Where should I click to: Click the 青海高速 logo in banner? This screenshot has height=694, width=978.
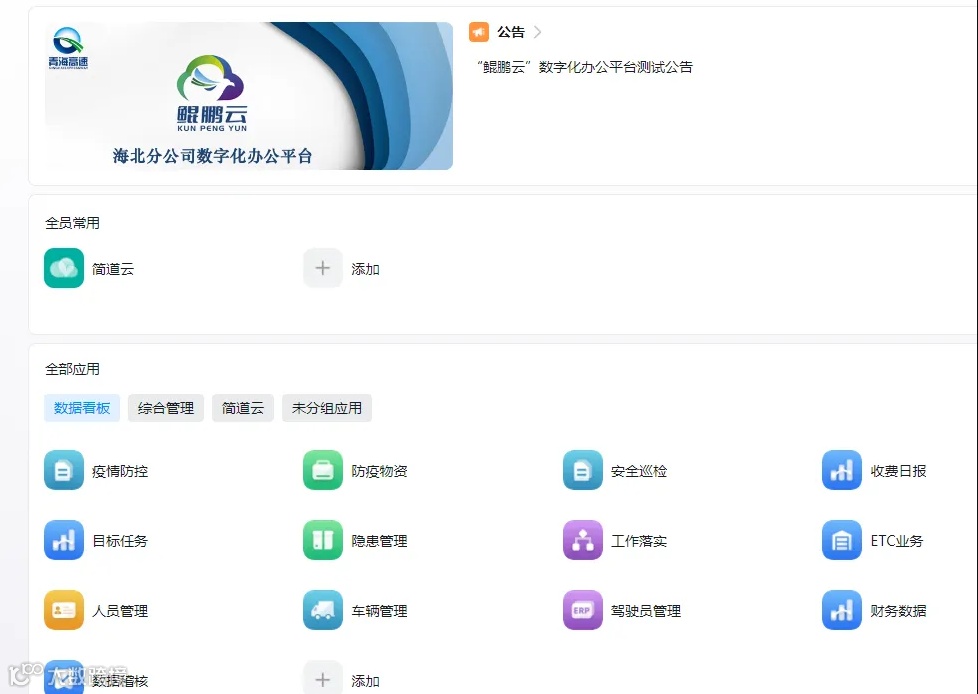[68, 48]
